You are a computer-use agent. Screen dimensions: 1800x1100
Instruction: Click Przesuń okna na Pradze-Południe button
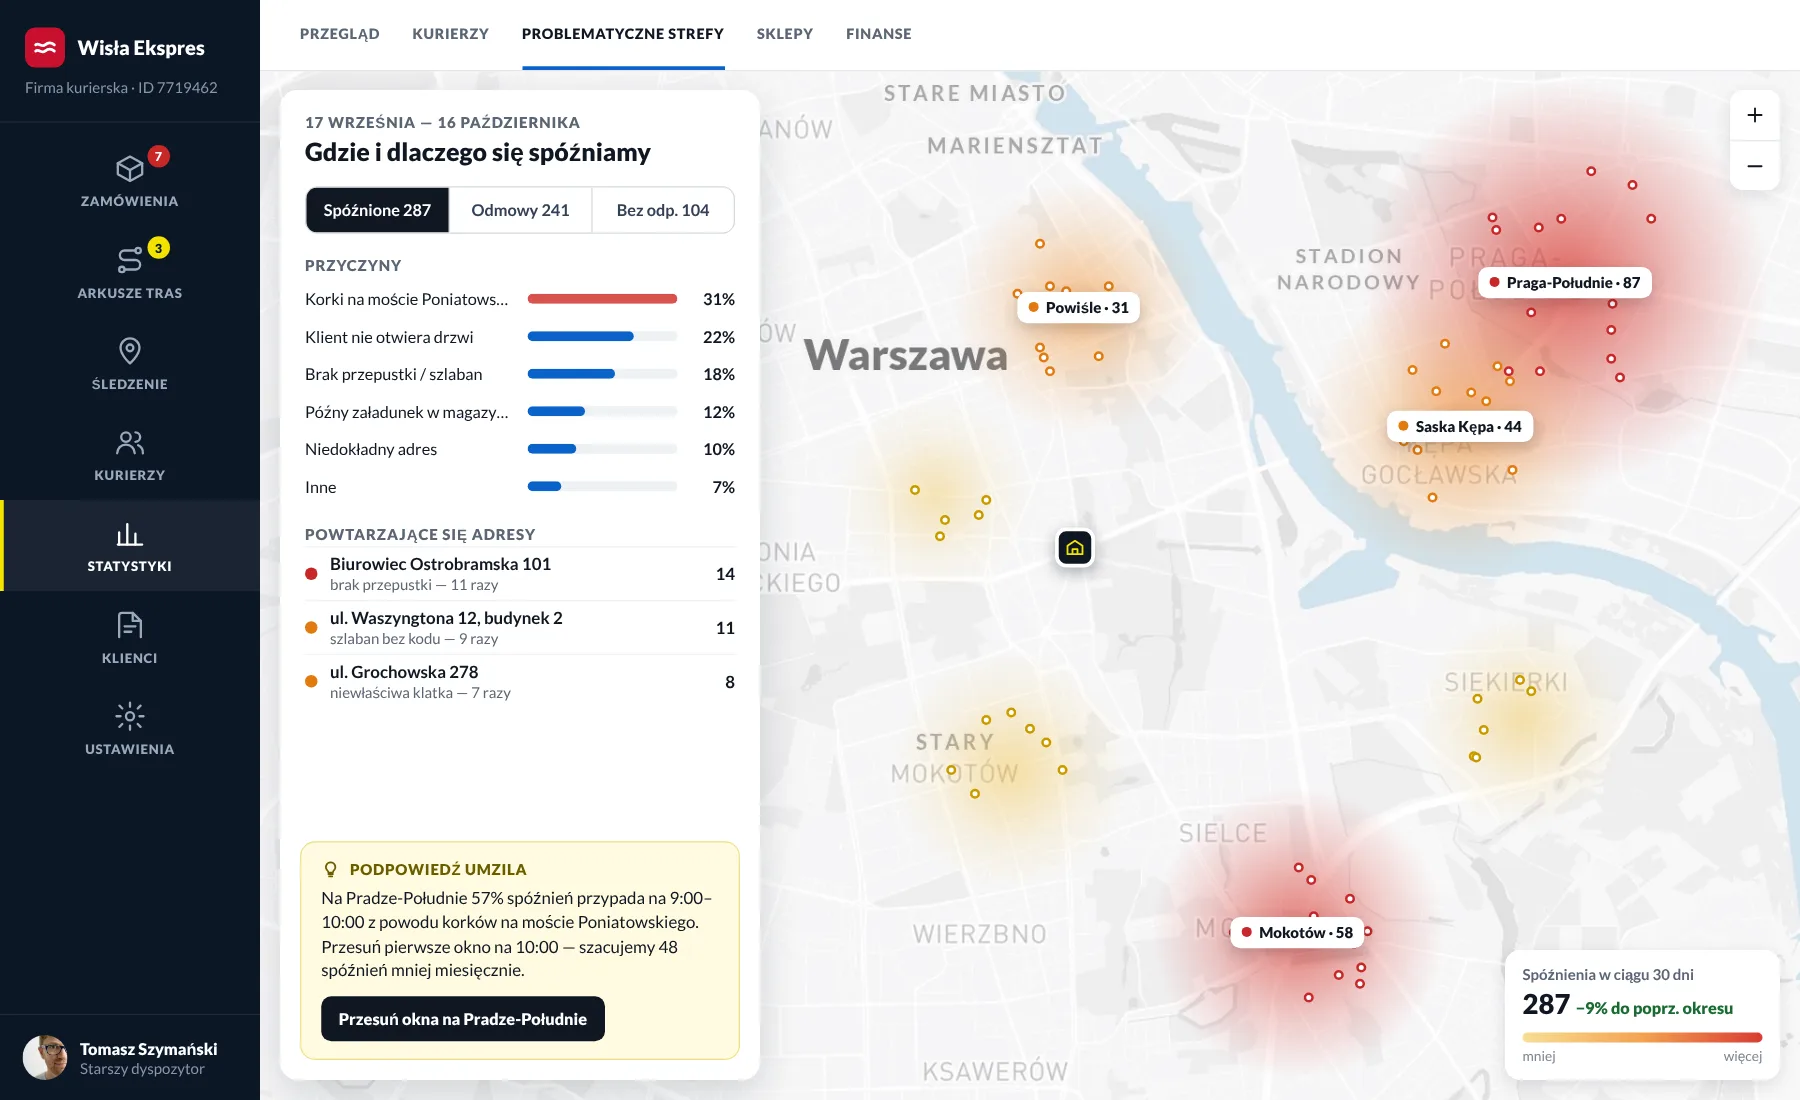point(463,1019)
